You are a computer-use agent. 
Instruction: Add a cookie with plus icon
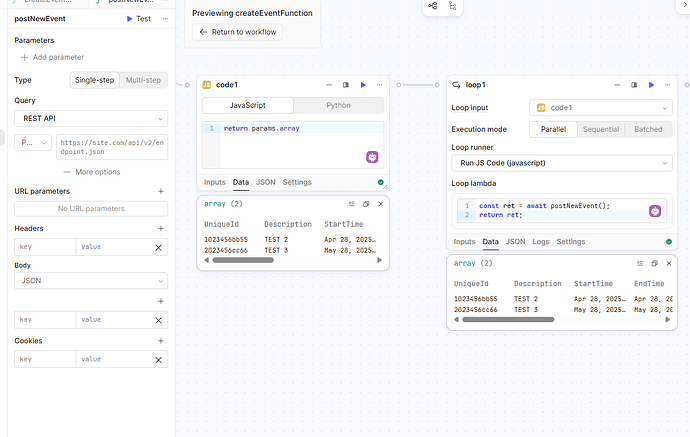coord(161,341)
